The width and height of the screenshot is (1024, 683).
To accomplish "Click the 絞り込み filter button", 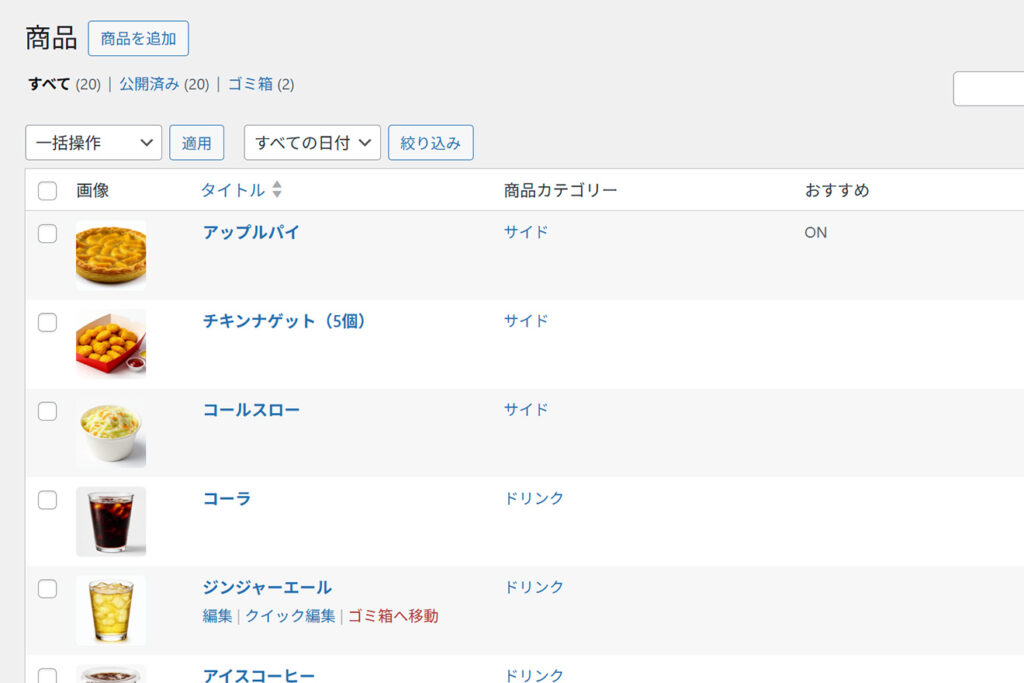I will (430, 143).
